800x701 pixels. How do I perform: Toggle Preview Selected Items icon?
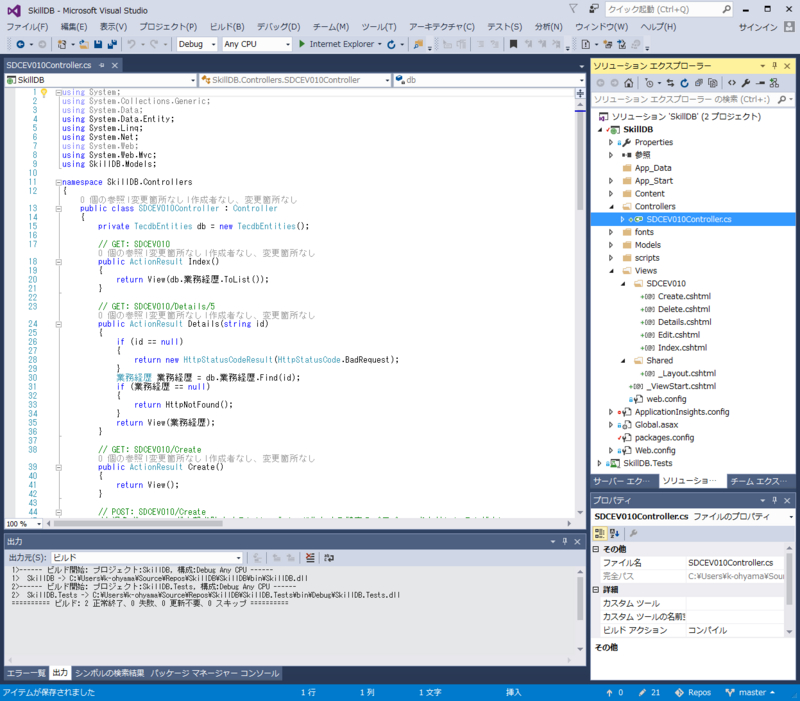click(x=760, y=83)
